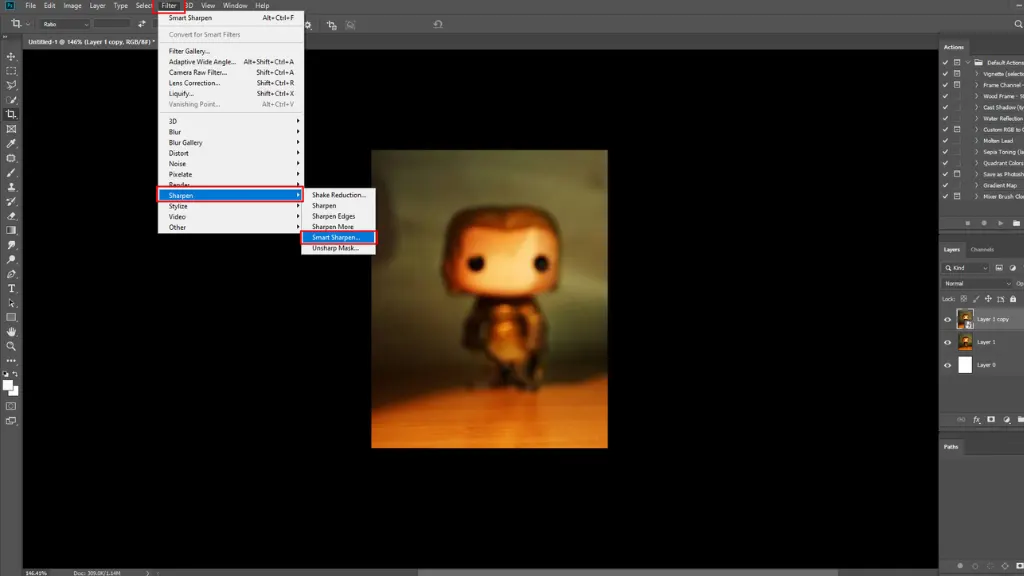1024x576 pixels.
Task: Select the Eyedropper tool
Action: (x=11, y=144)
